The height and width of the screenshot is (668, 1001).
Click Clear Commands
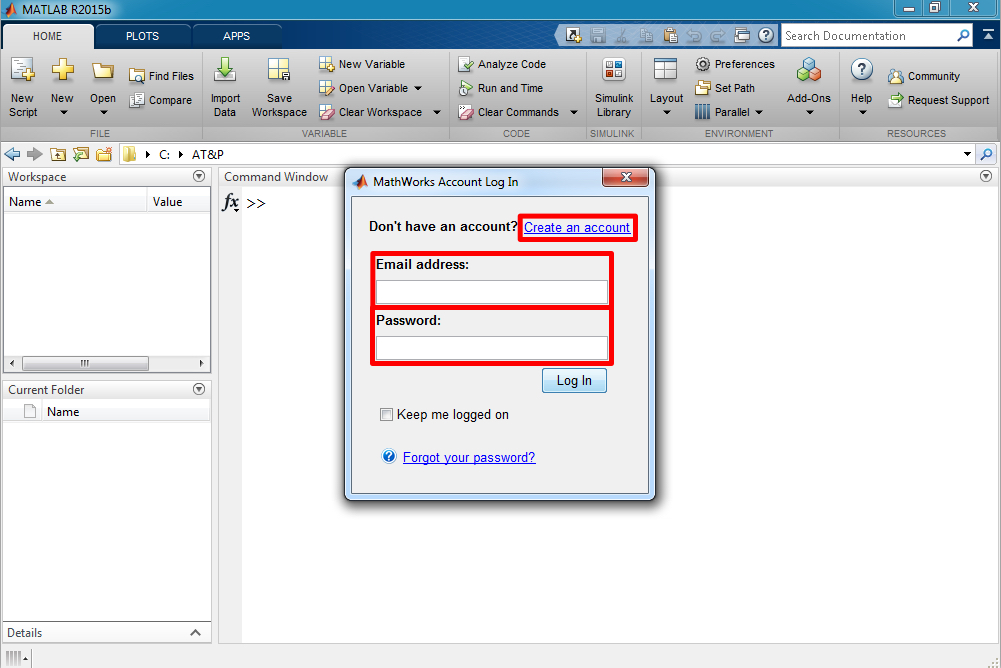tap(509, 112)
